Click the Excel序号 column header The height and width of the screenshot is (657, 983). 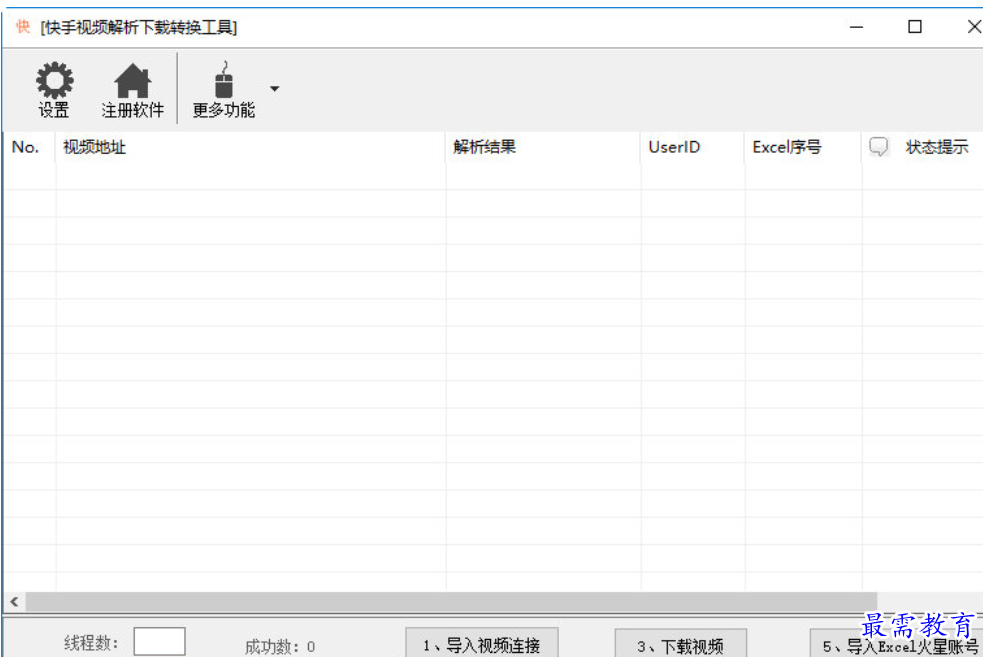803,147
